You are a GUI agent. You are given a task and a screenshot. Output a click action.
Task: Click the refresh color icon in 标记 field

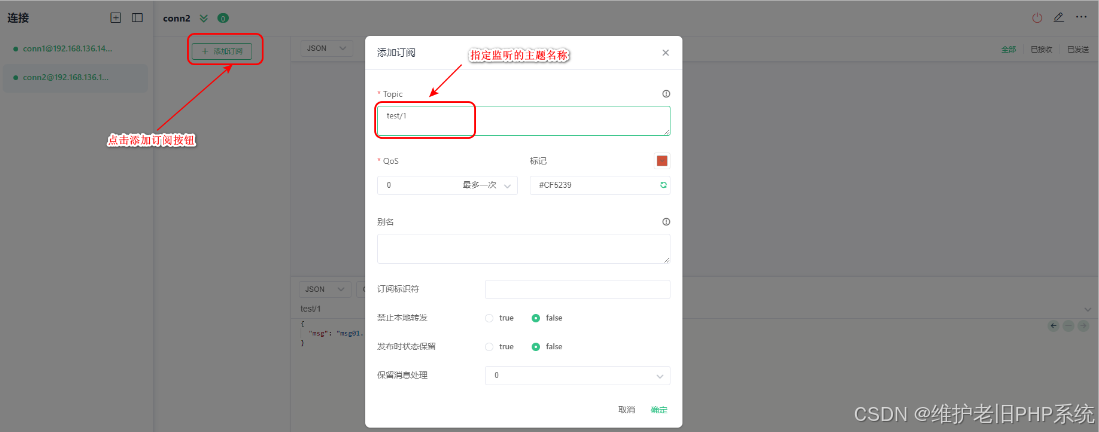point(663,185)
